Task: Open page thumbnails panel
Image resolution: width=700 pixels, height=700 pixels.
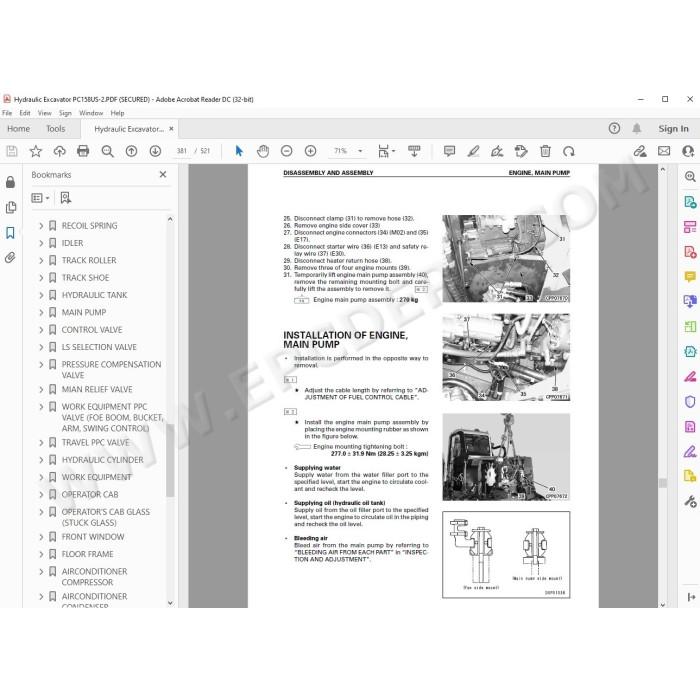Action: 10,208
